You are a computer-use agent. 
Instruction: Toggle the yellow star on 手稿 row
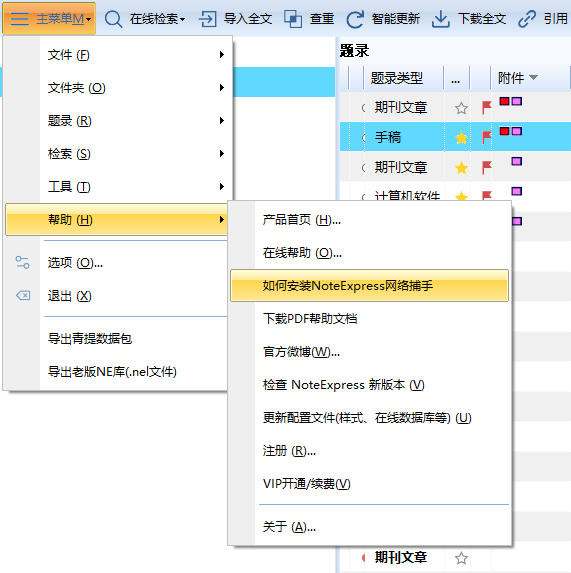(x=461, y=138)
